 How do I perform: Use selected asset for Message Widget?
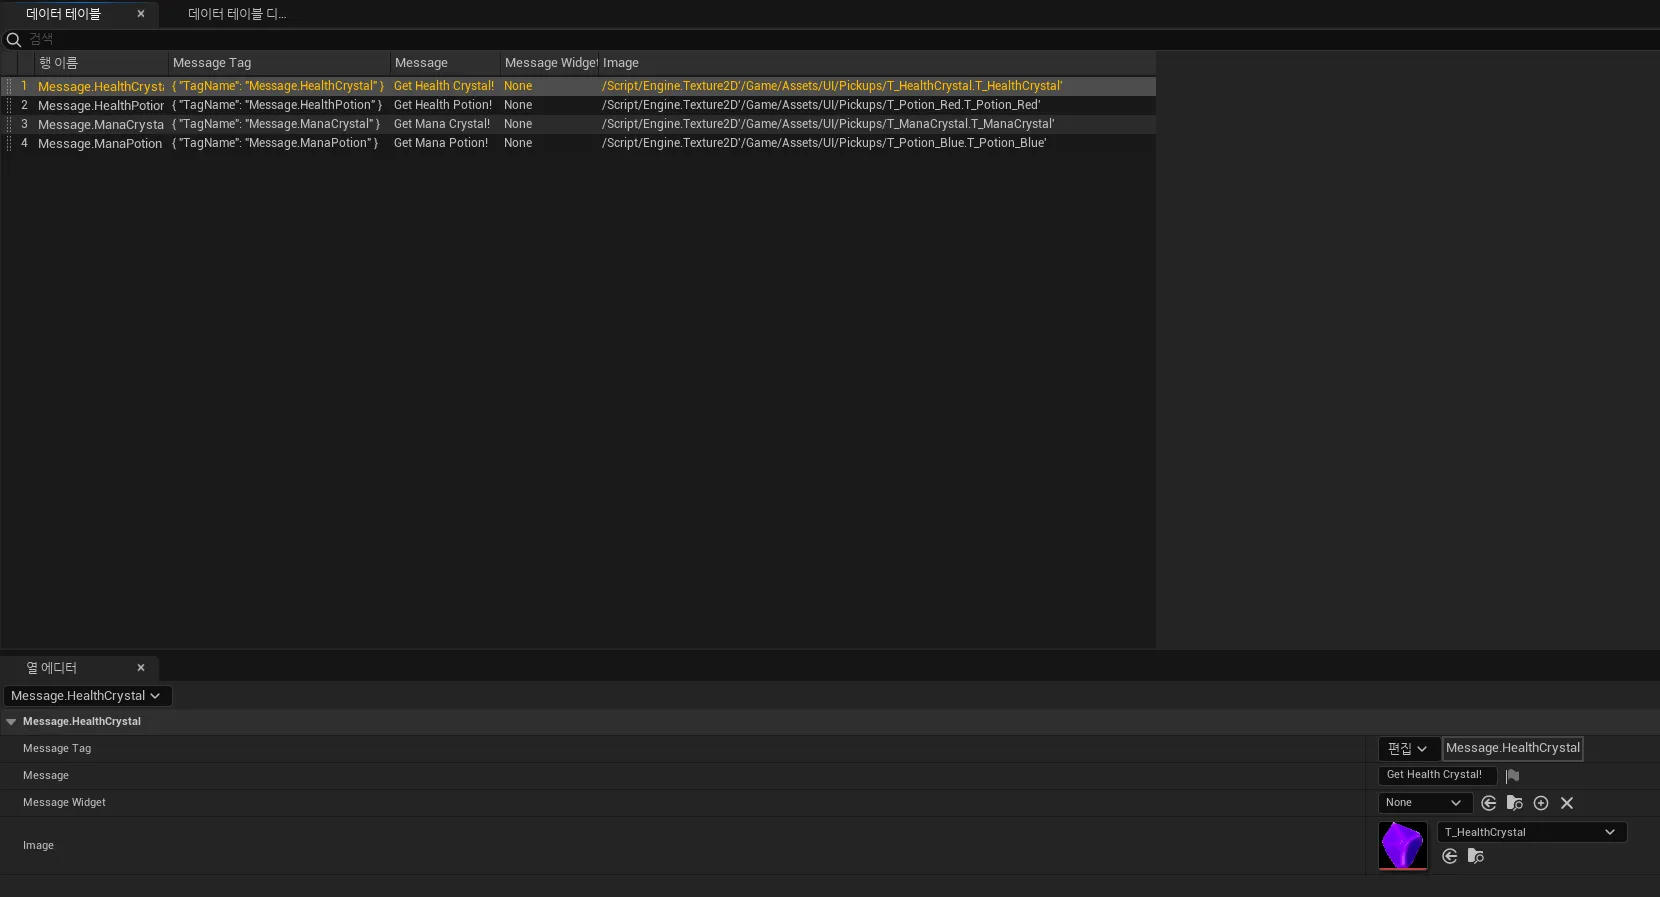[x=1489, y=803]
